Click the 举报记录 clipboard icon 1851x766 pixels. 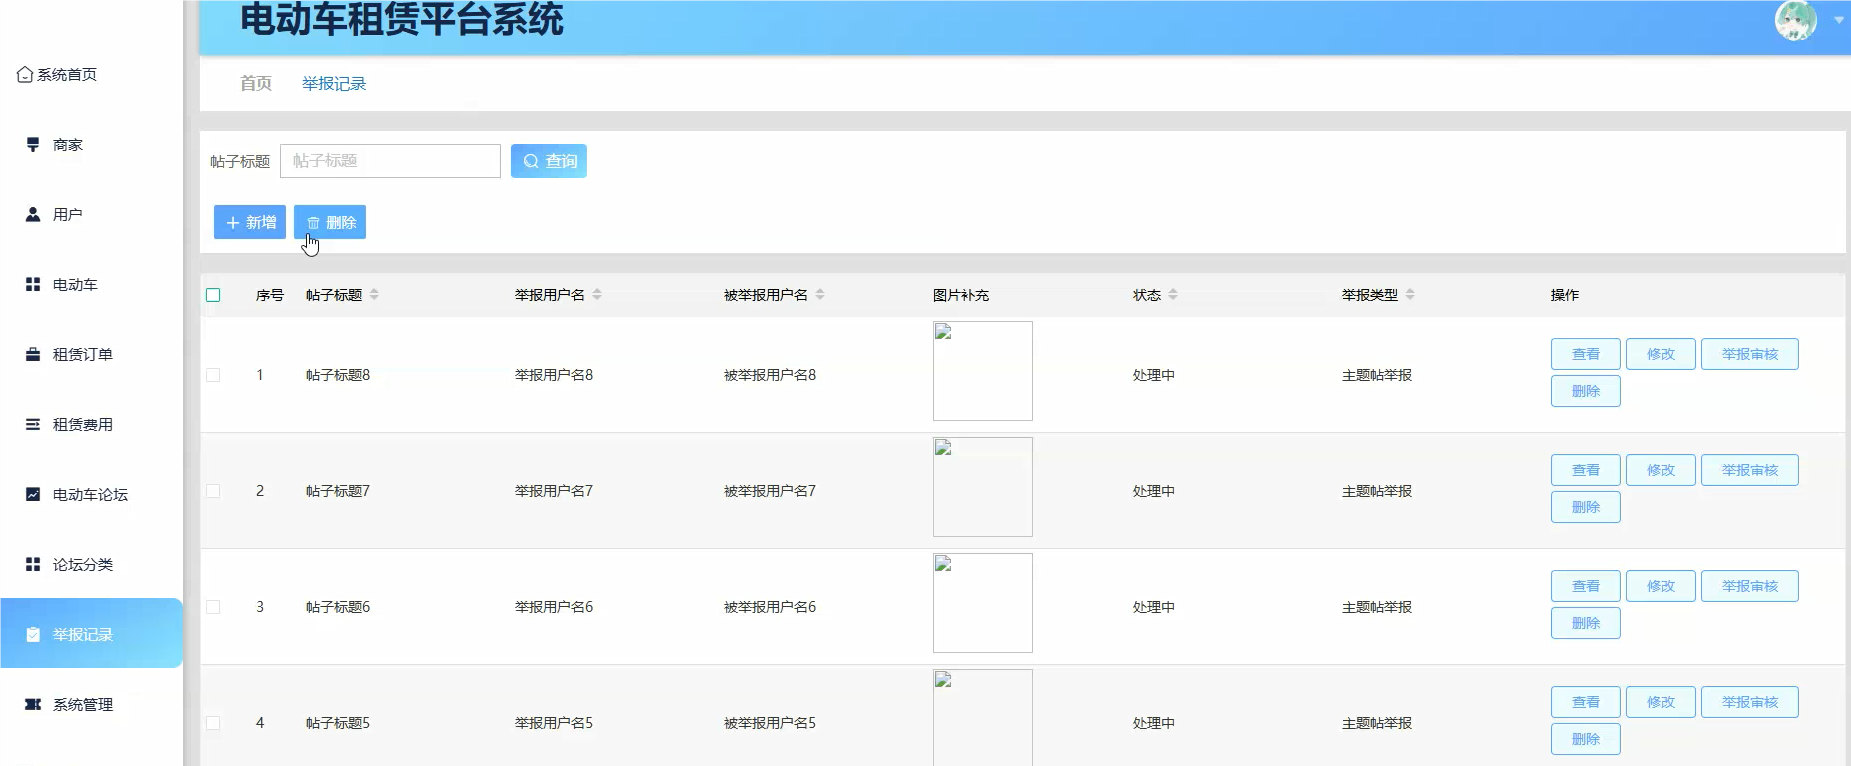tap(33, 634)
